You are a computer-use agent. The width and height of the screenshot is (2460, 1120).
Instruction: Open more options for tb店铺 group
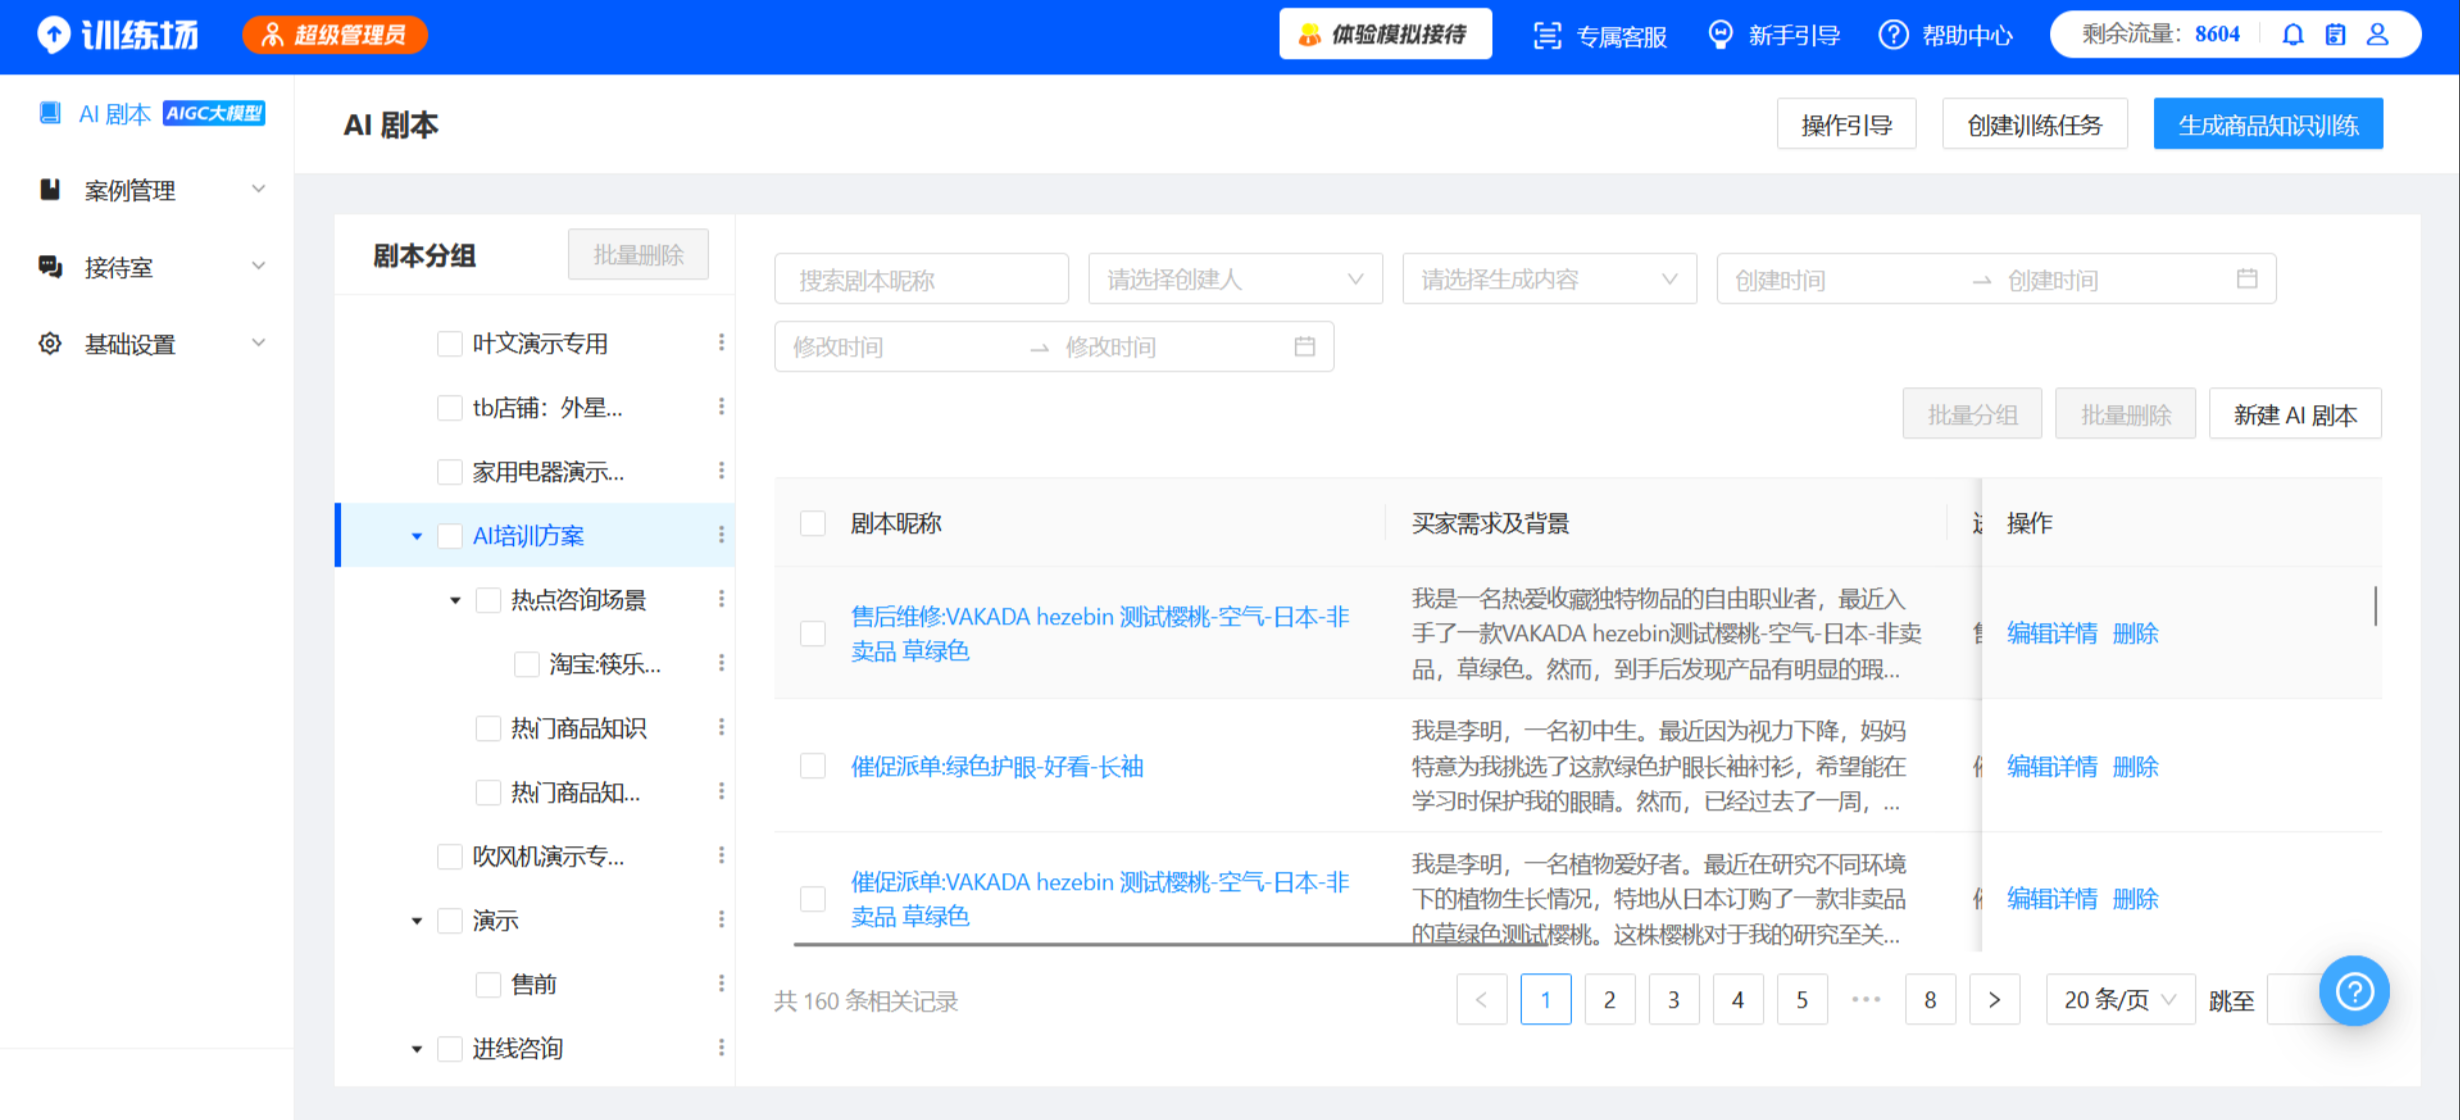[721, 407]
